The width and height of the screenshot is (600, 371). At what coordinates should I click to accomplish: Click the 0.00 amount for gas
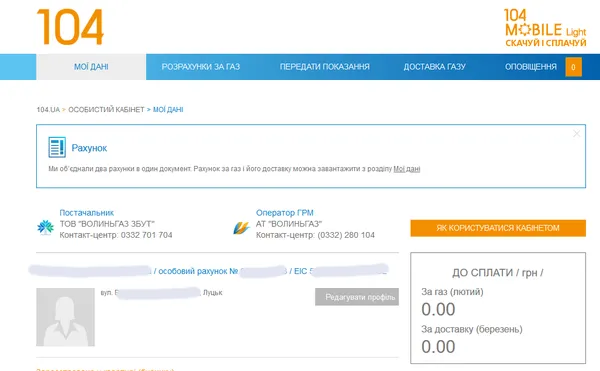click(x=438, y=309)
